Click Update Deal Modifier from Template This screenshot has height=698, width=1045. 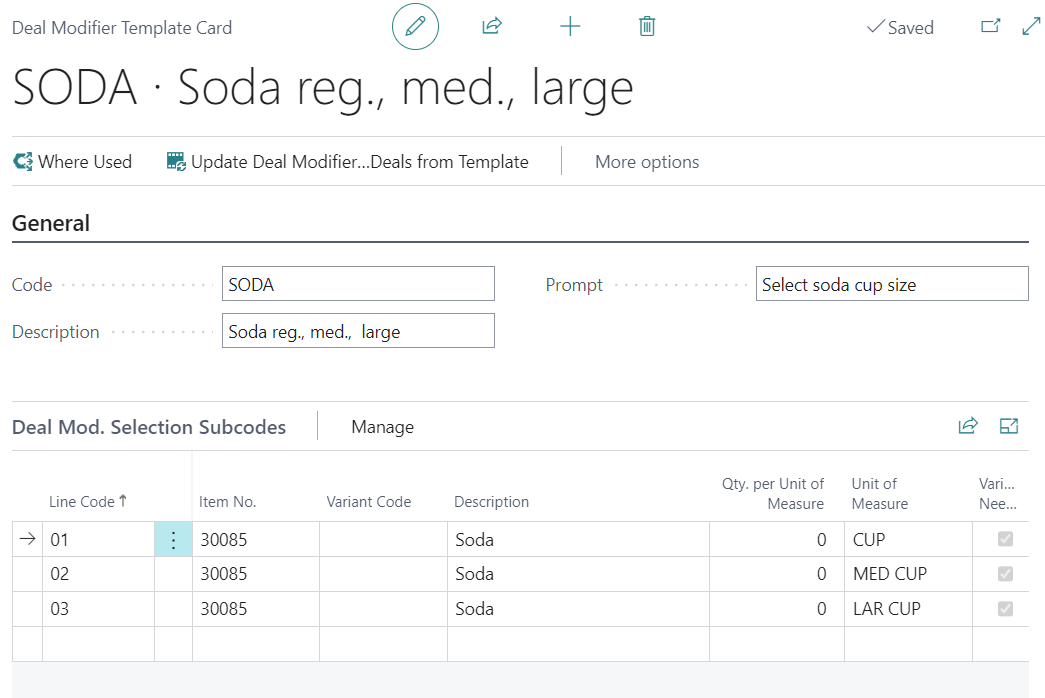[x=348, y=162]
